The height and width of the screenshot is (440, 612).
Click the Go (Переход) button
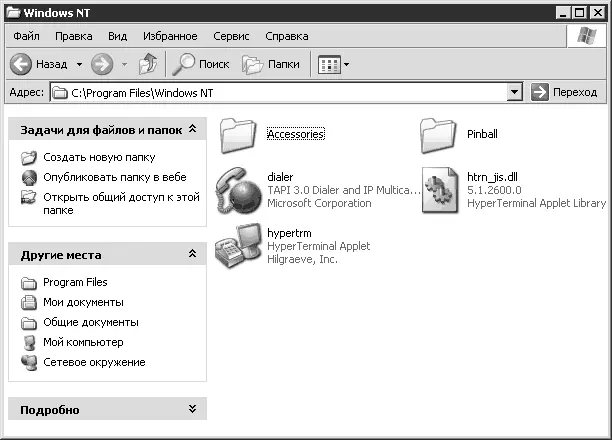click(566, 92)
